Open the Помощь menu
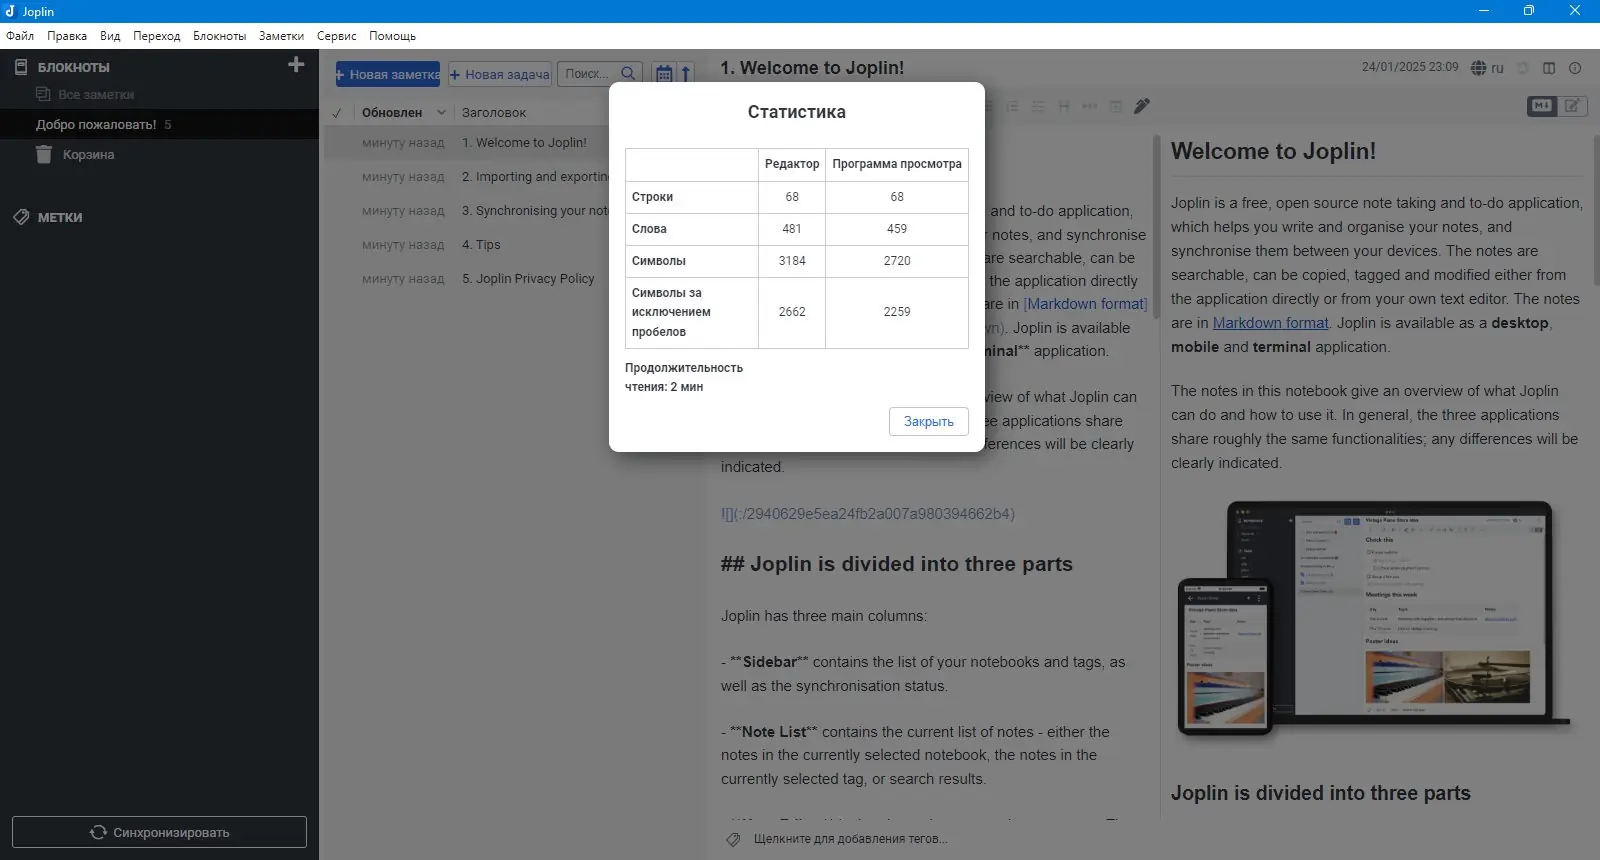 (x=392, y=36)
